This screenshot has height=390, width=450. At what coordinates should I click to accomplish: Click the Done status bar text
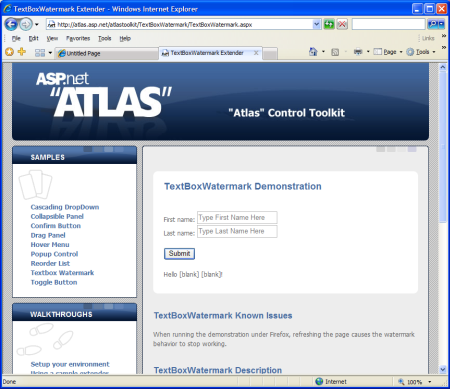pyautogui.click(x=9, y=382)
